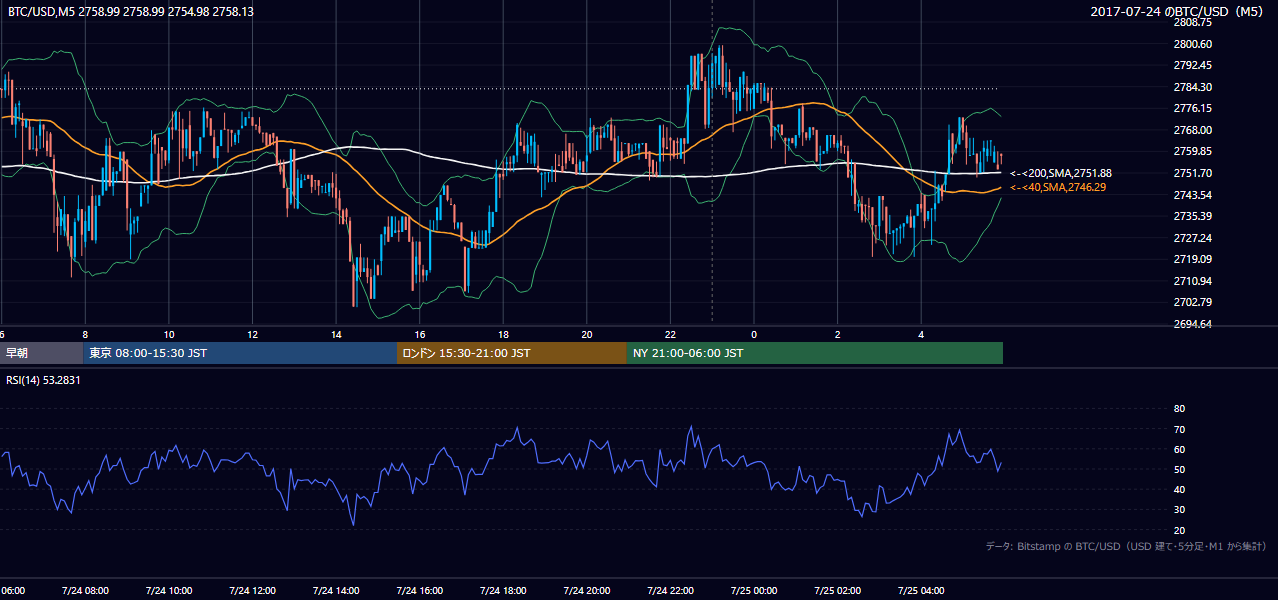Screen dimensions: 1278x600
Task: Click price axis label 2735.39
Action: 1193,216
